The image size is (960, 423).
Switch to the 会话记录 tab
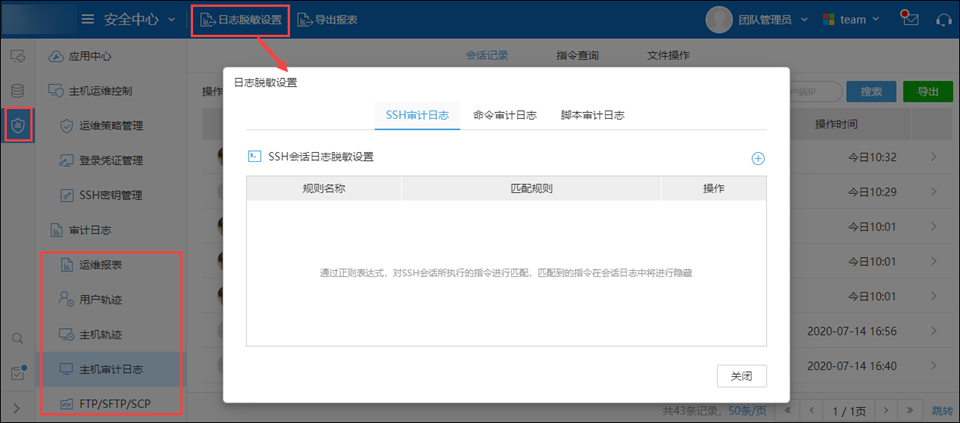(x=487, y=56)
